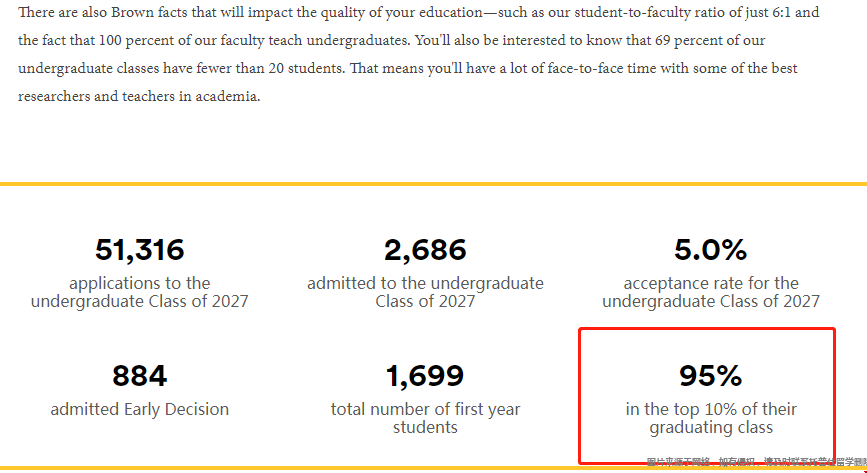Select the 2,686 admitted number
This screenshot has width=867, height=473.
click(425, 250)
